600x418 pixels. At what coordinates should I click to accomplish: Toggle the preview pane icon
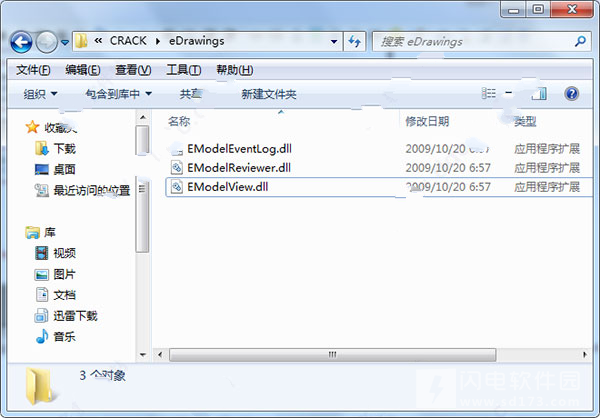point(539,93)
